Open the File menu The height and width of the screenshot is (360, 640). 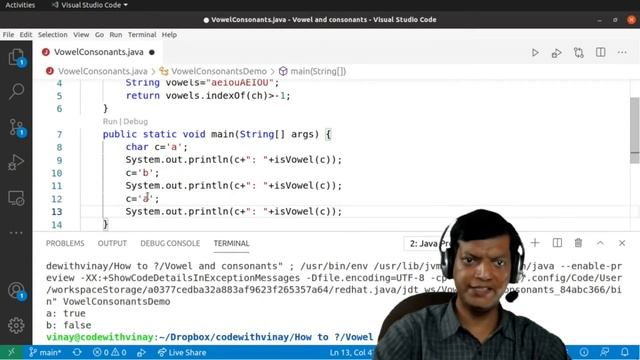[x=8, y=35]
